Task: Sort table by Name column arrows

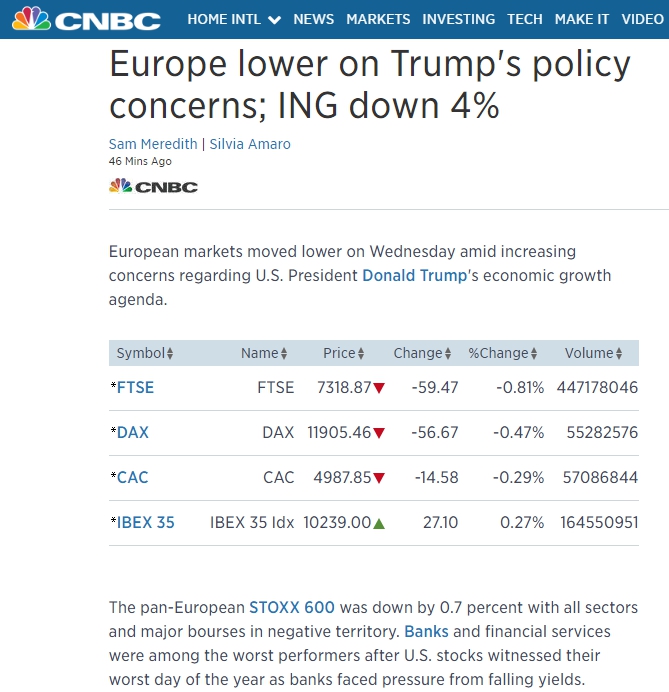Action: coord(284,354)
